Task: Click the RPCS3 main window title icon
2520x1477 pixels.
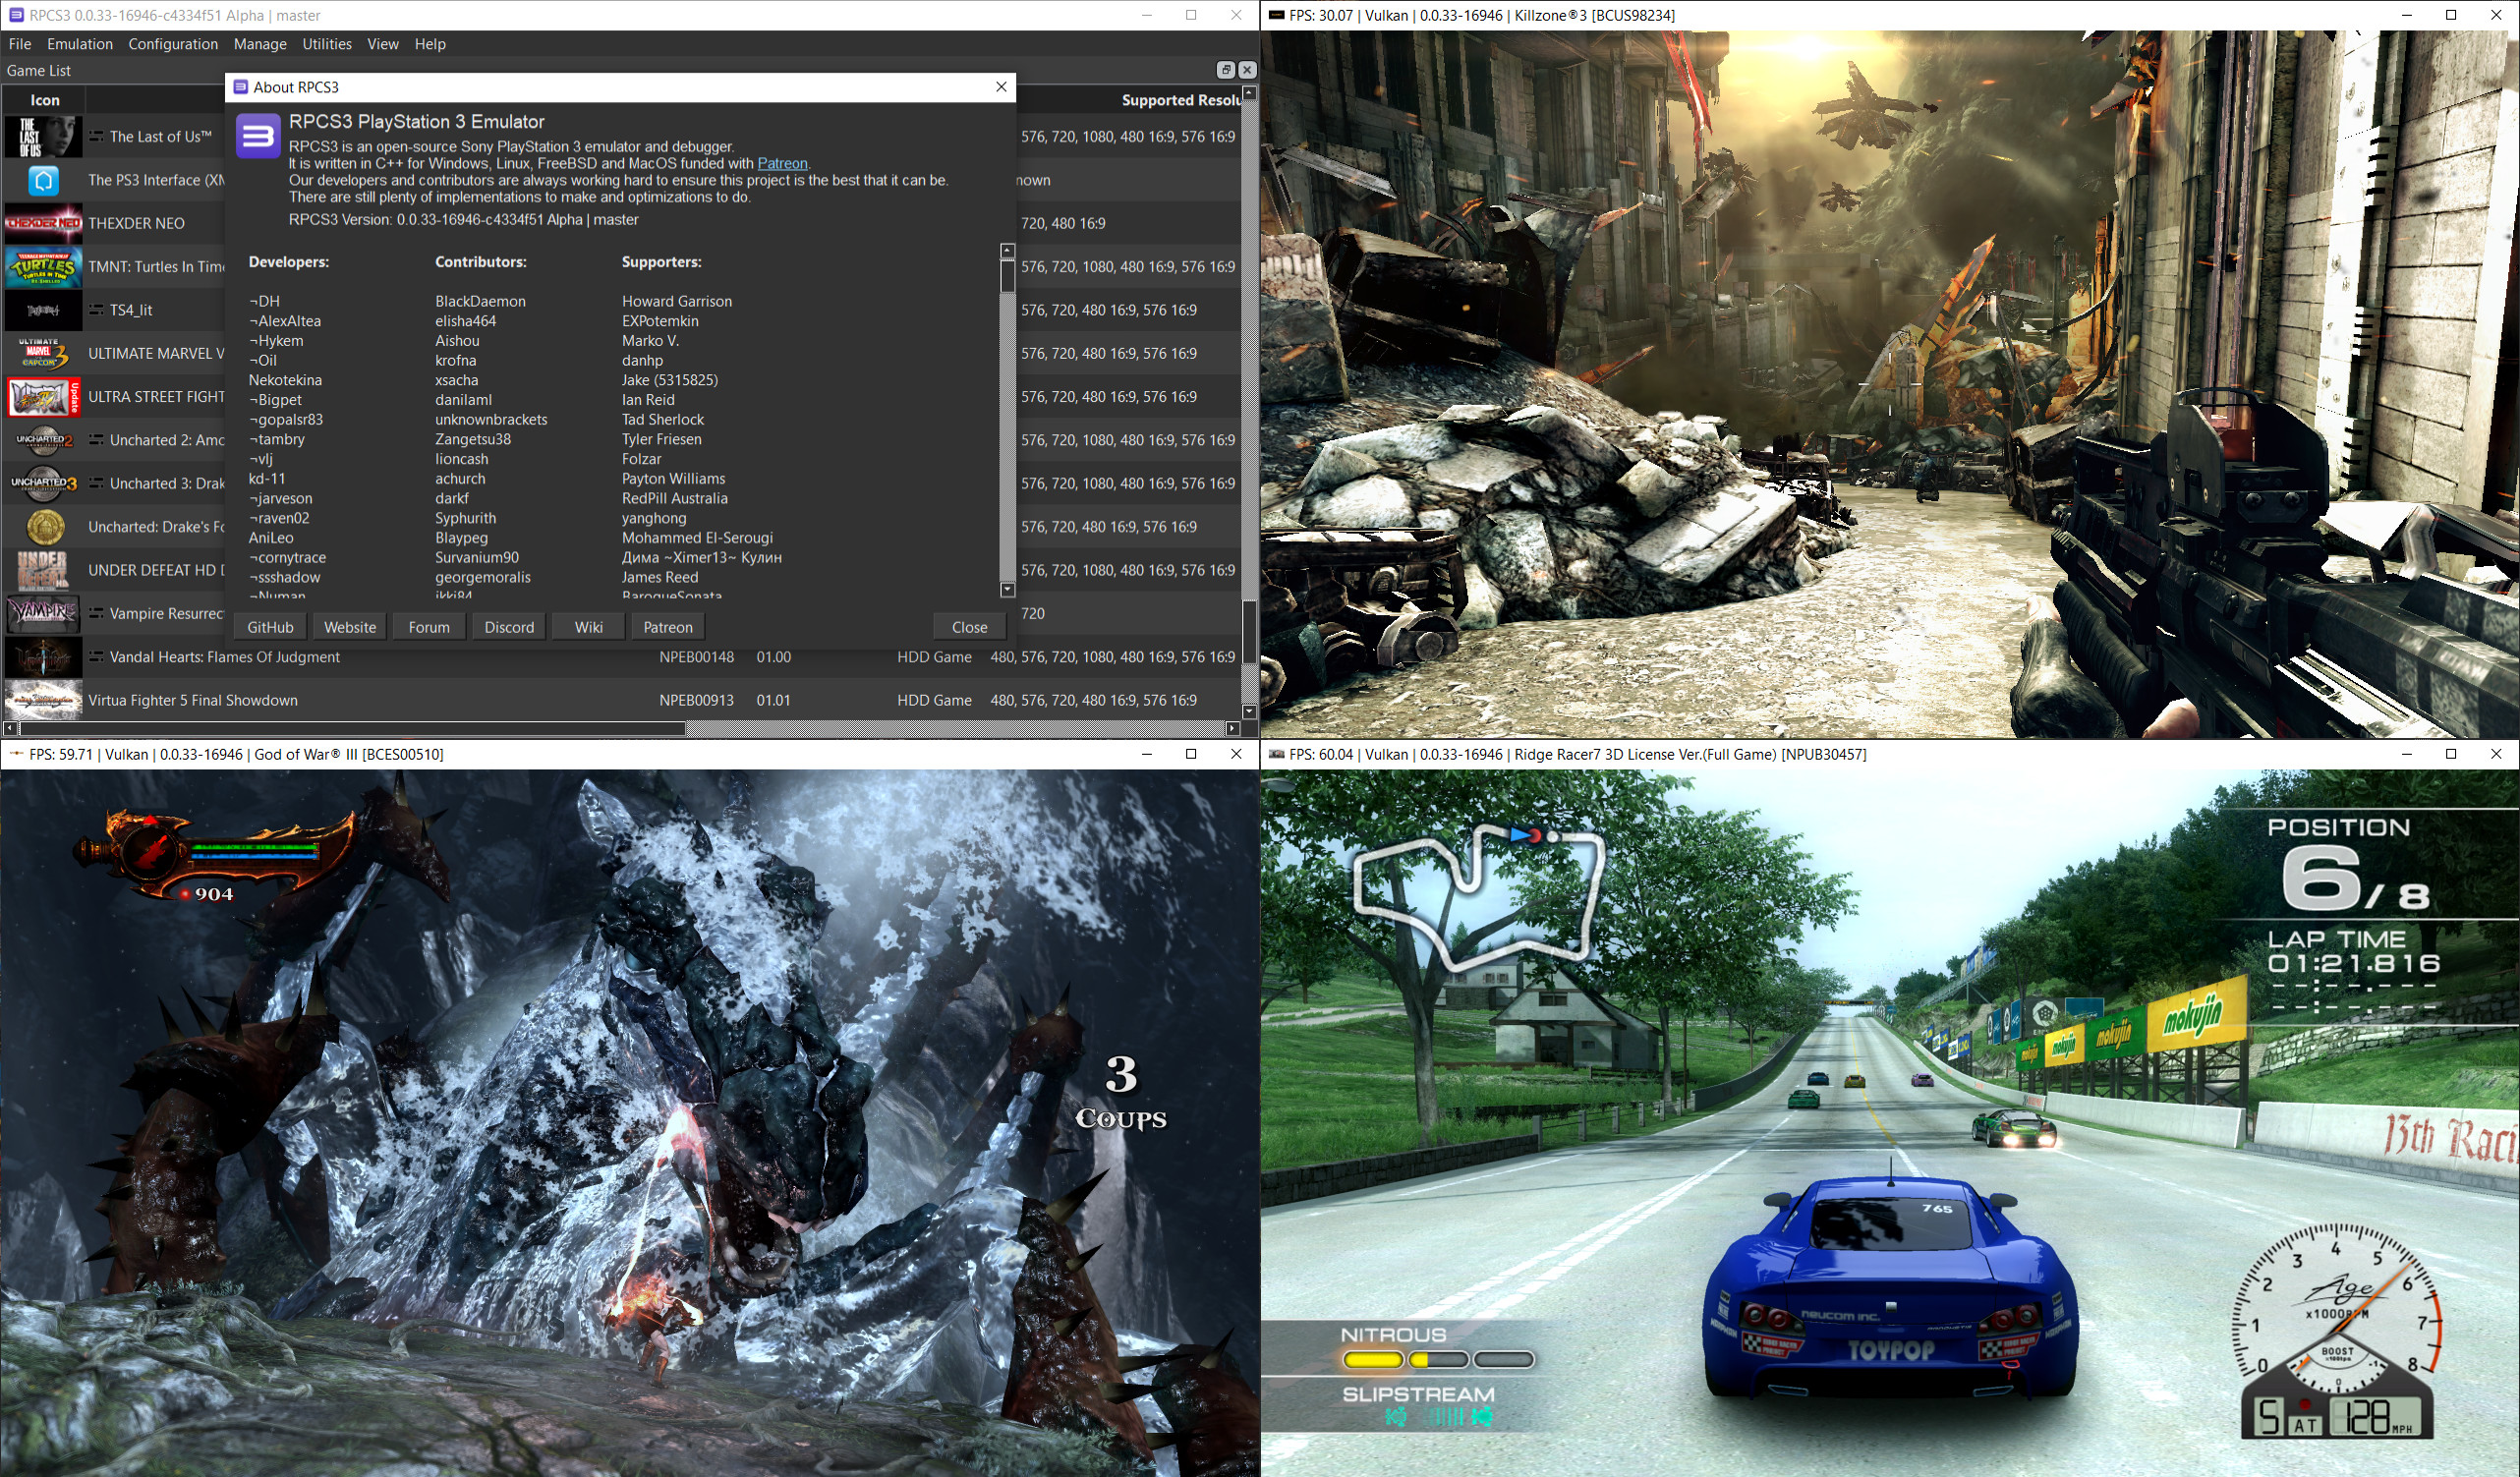Action: click(16, 15)
